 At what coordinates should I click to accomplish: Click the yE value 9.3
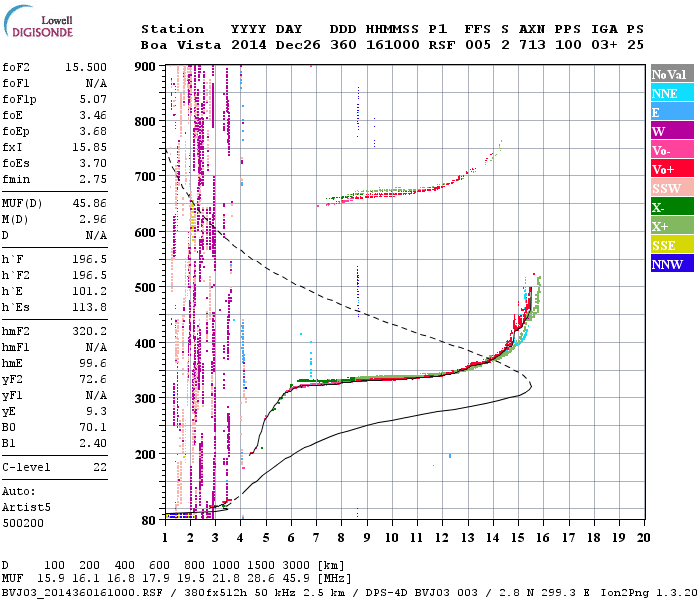click(x=96, y=412)
